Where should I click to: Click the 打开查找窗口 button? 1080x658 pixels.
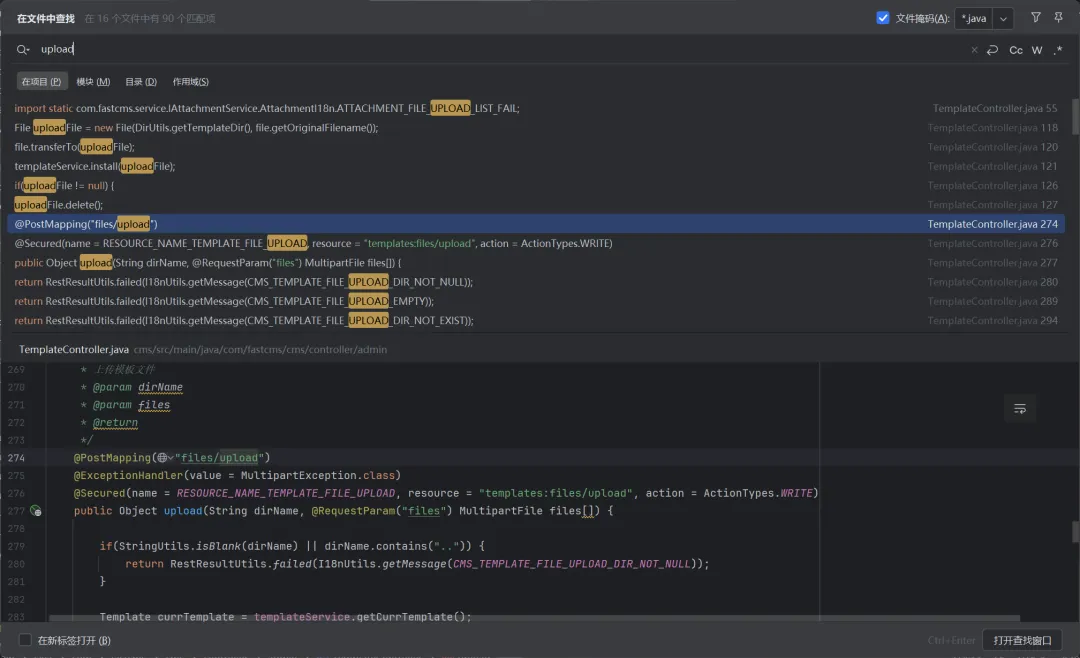(1024, 640)
